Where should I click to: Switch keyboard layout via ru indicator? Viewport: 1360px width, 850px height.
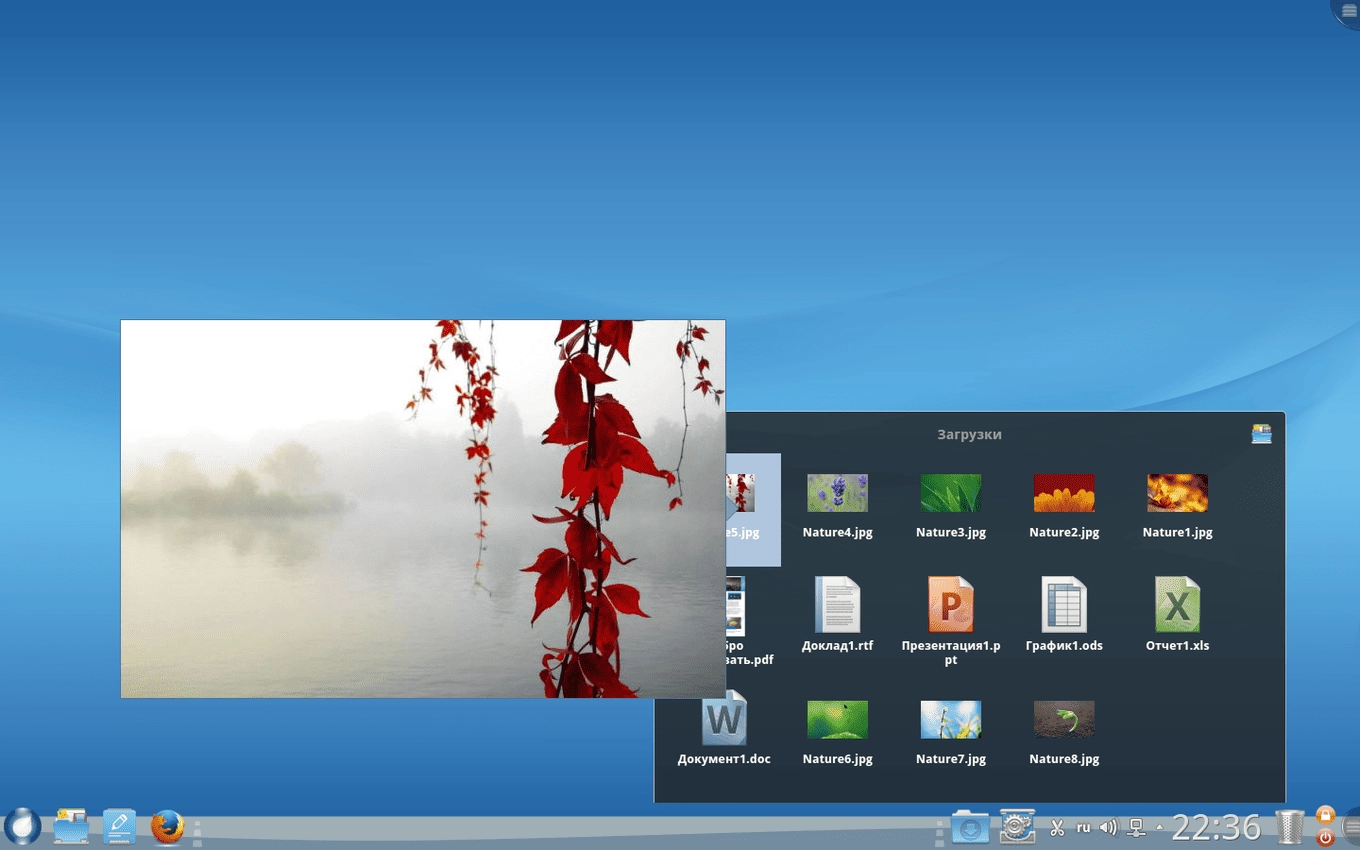click(1084, 828)
